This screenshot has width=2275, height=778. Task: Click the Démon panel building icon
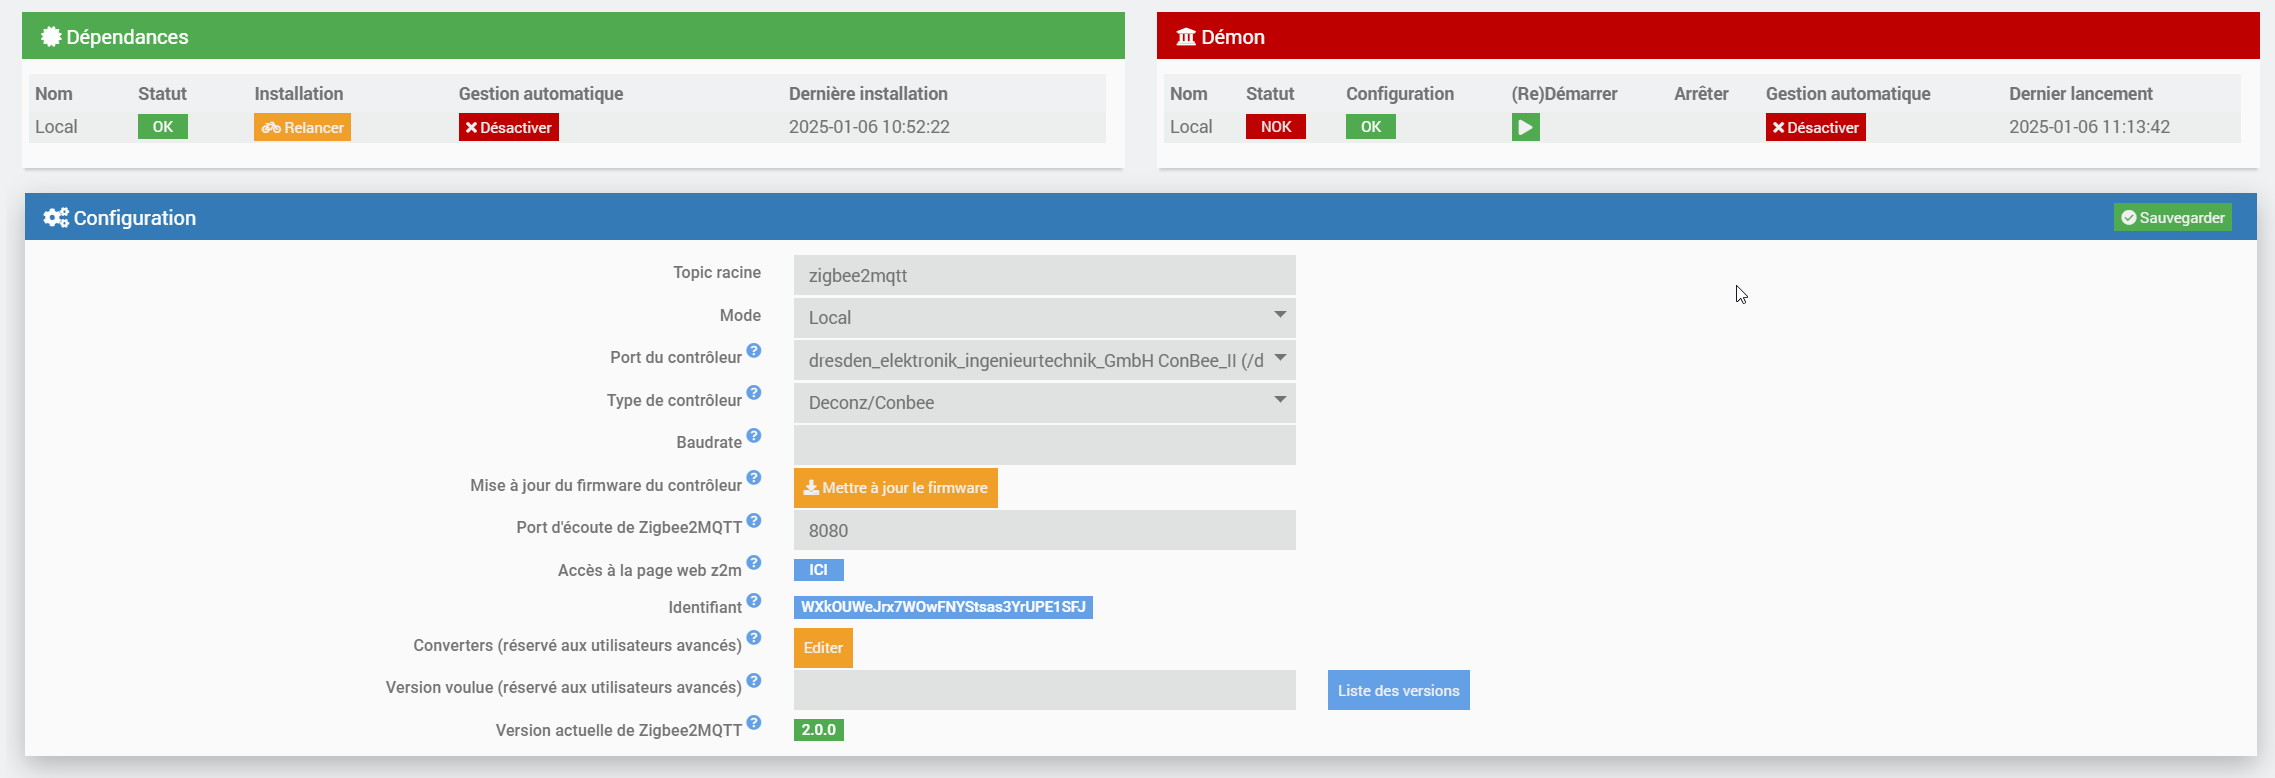pyautogui.click(x=1186, y=37)
